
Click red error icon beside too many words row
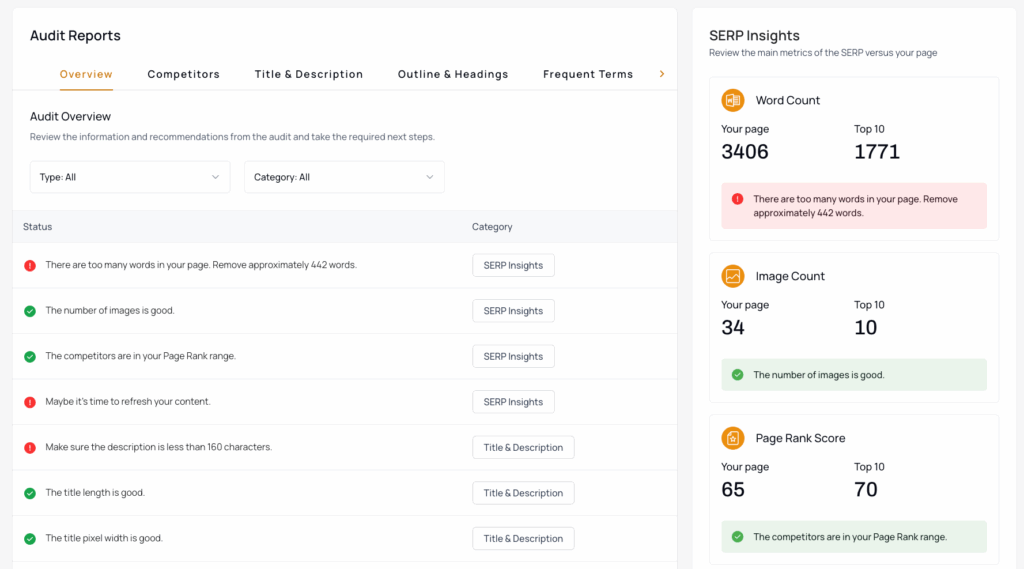30,265
